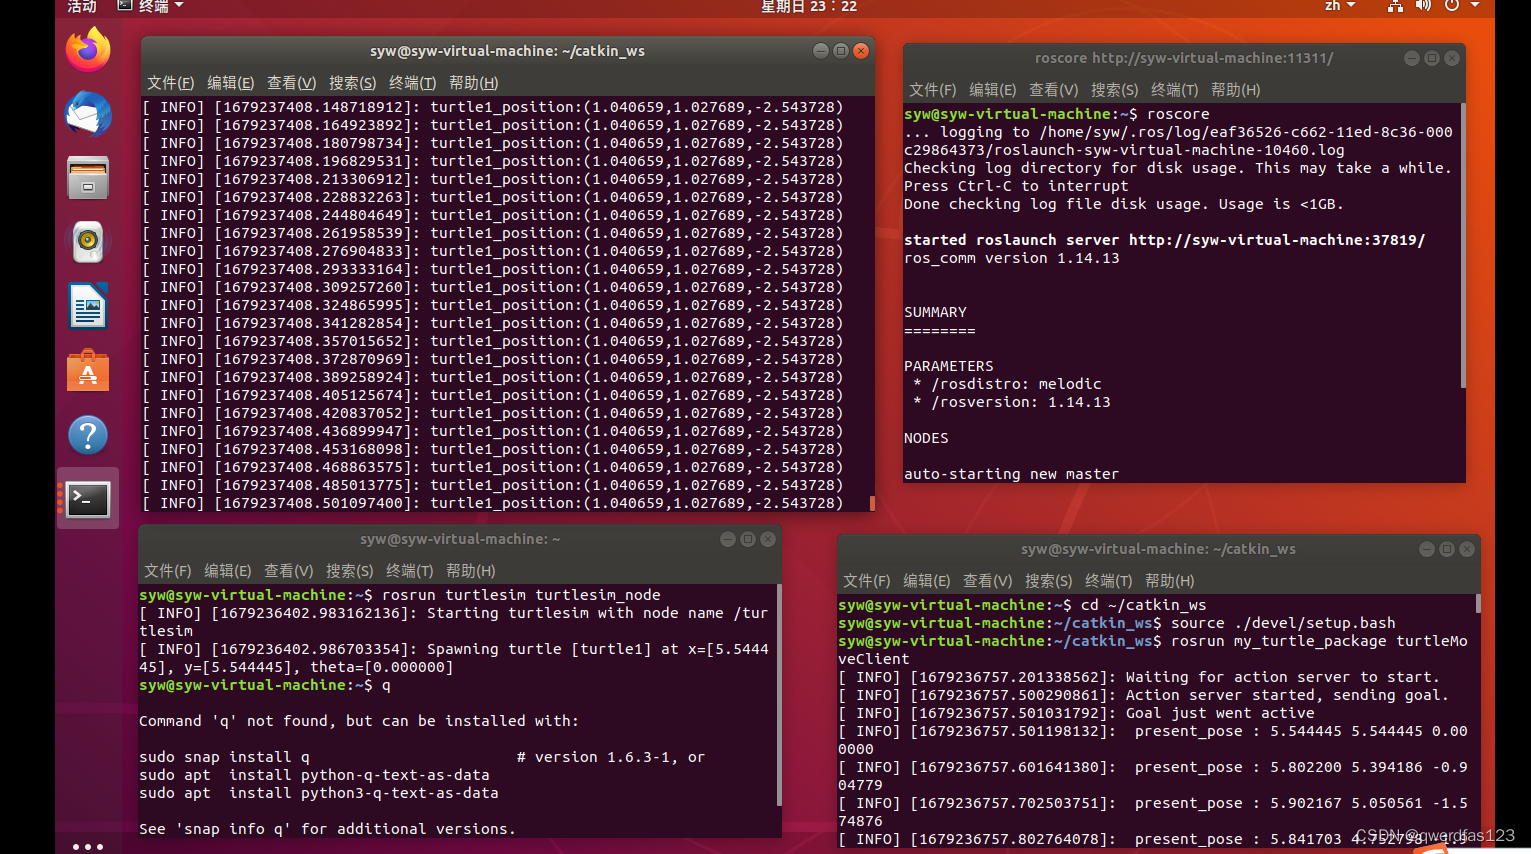Open 帮助(H) menu in turtle1_position terminal
1531x854 pixels.
click(473, 83)
